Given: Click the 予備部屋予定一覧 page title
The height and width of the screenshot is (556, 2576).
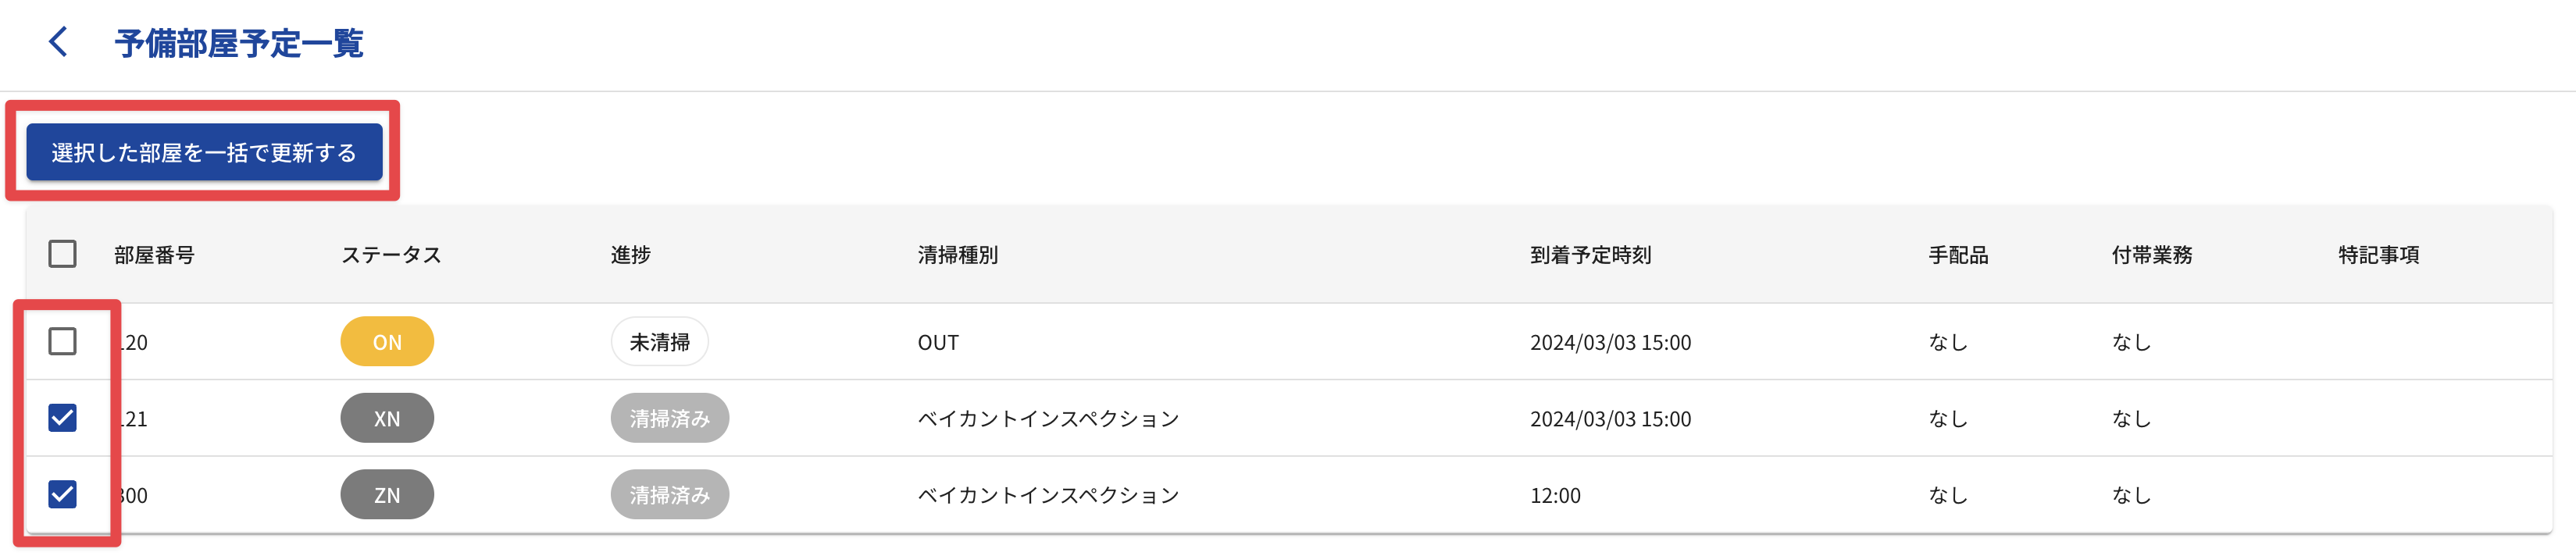Looking at the screenshot, I should coord(239,43).
